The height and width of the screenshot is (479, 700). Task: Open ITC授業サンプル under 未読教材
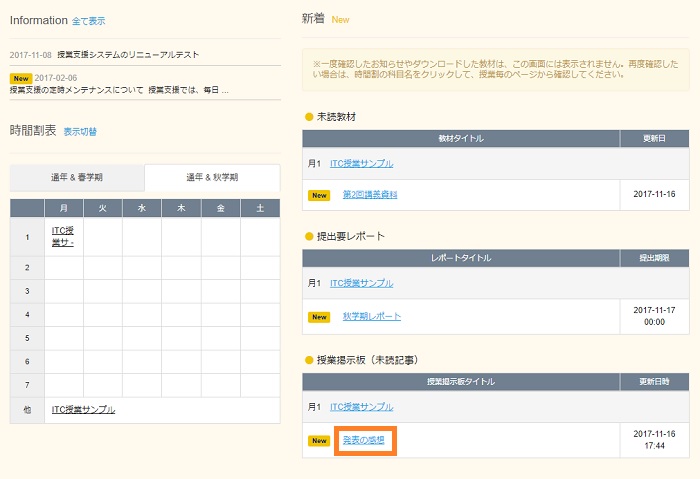tap(361, 163)
